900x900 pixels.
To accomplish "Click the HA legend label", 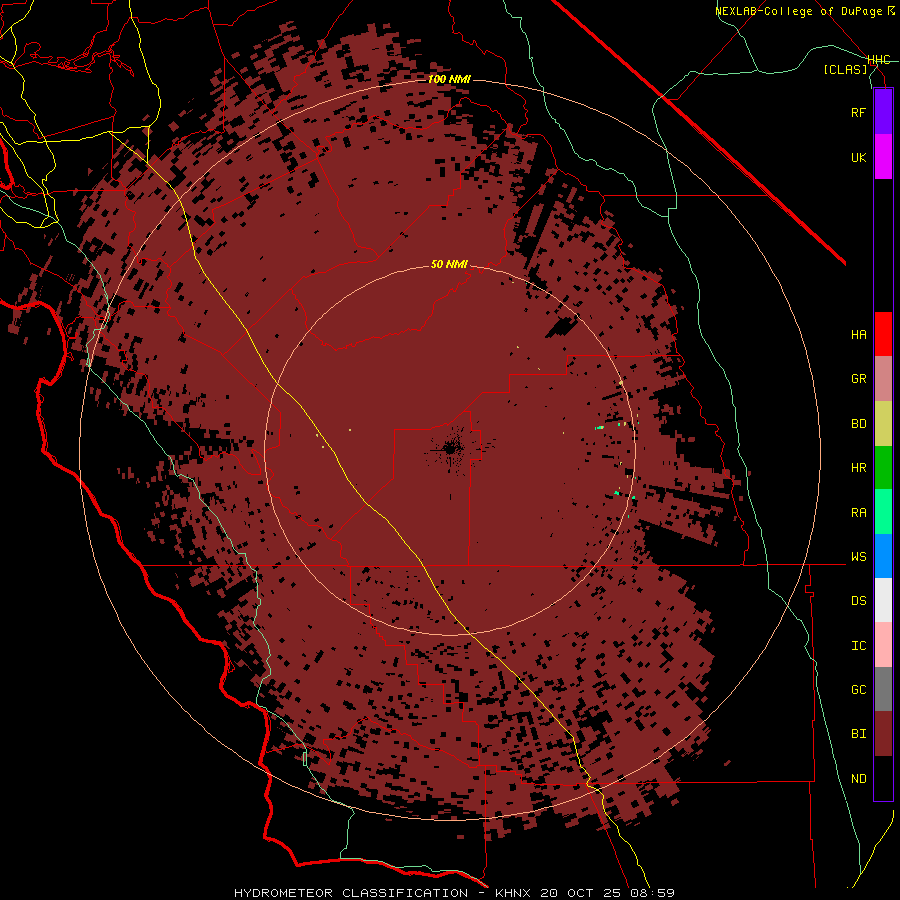I will pyautogui.click(x=858, y=335).
